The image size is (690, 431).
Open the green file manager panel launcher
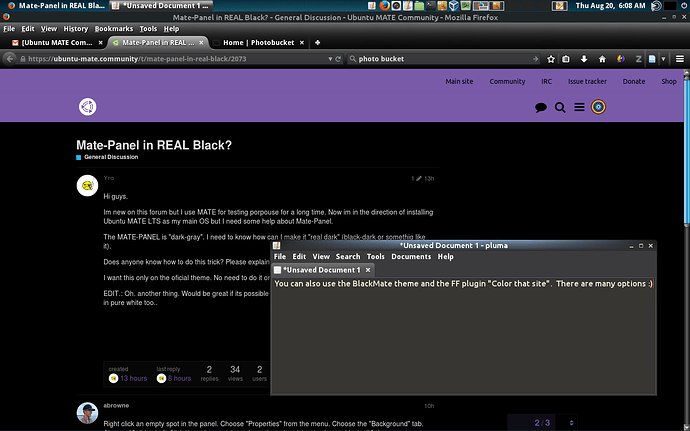click(x=419, y=5)
